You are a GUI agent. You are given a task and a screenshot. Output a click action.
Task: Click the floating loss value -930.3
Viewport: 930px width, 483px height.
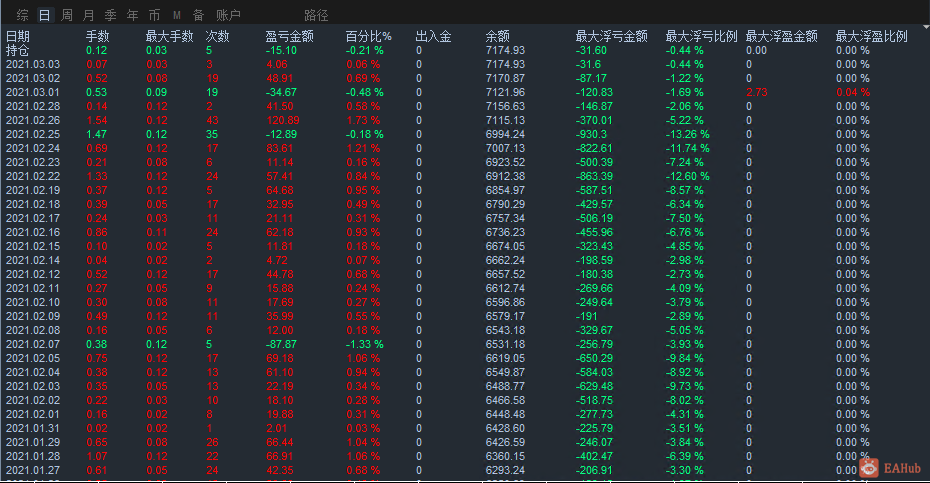pos(591,134)
